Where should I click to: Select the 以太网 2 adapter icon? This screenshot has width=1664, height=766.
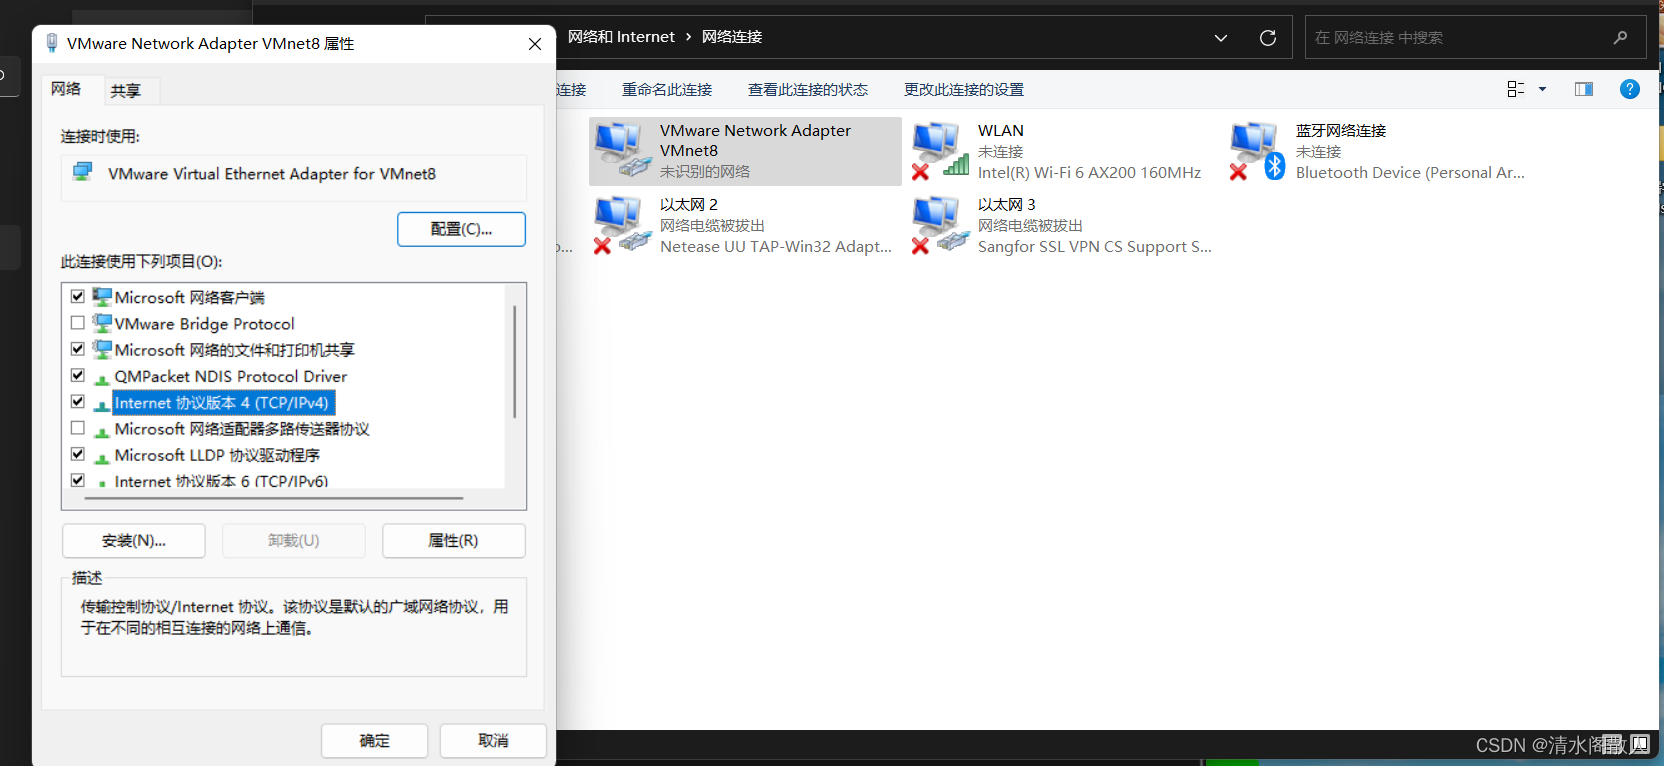tap(622, 225)
